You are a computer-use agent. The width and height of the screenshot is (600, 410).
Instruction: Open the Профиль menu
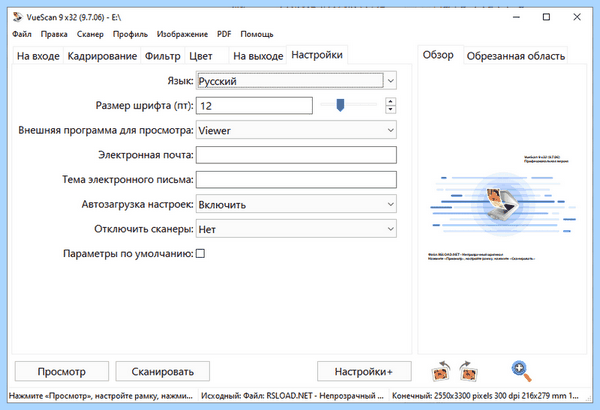point(130,34)
